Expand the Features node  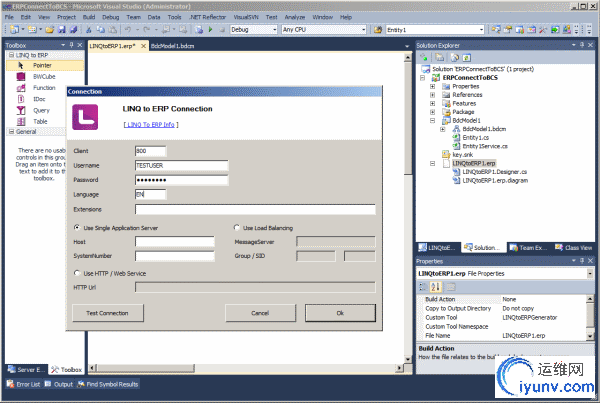pos(432,103)
